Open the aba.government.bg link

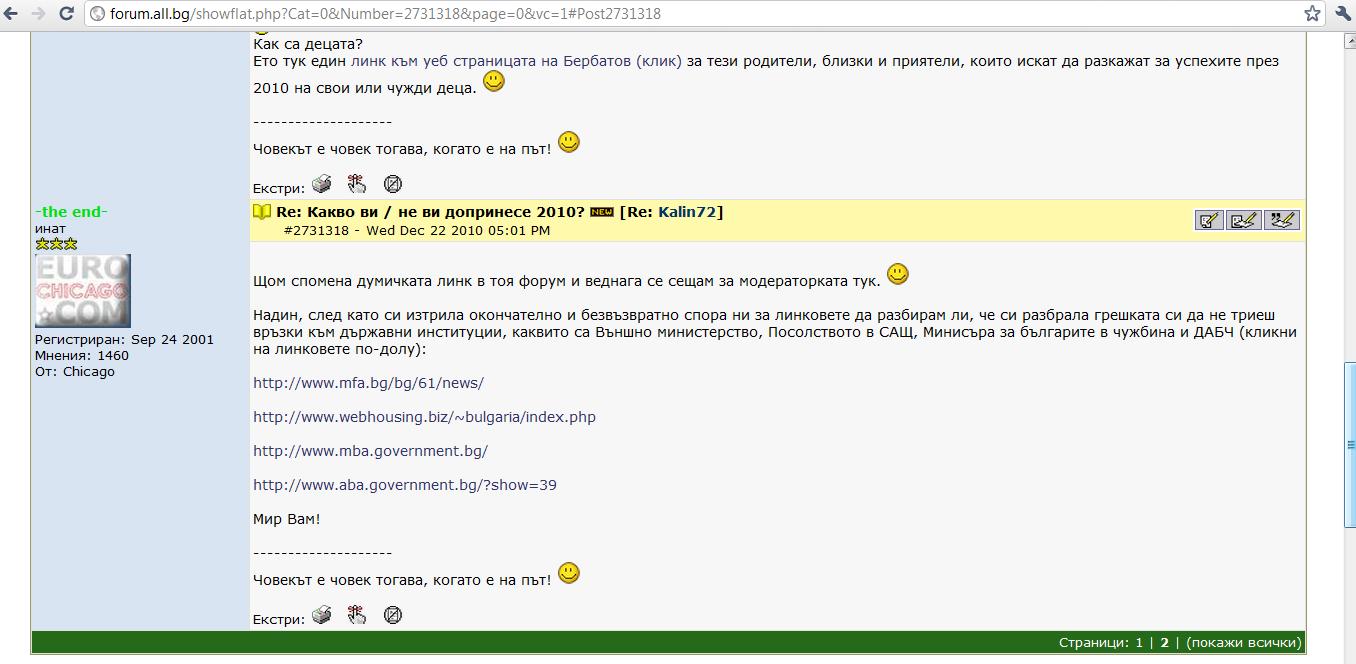pyautogui.click(x=404, y=485)
